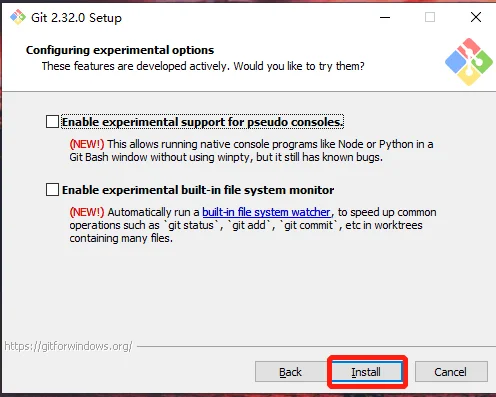Click the gitforwindows.org URL text
The height and width of the screenshot is (397, 496).
pyautogui.click(x=68, y=346)
